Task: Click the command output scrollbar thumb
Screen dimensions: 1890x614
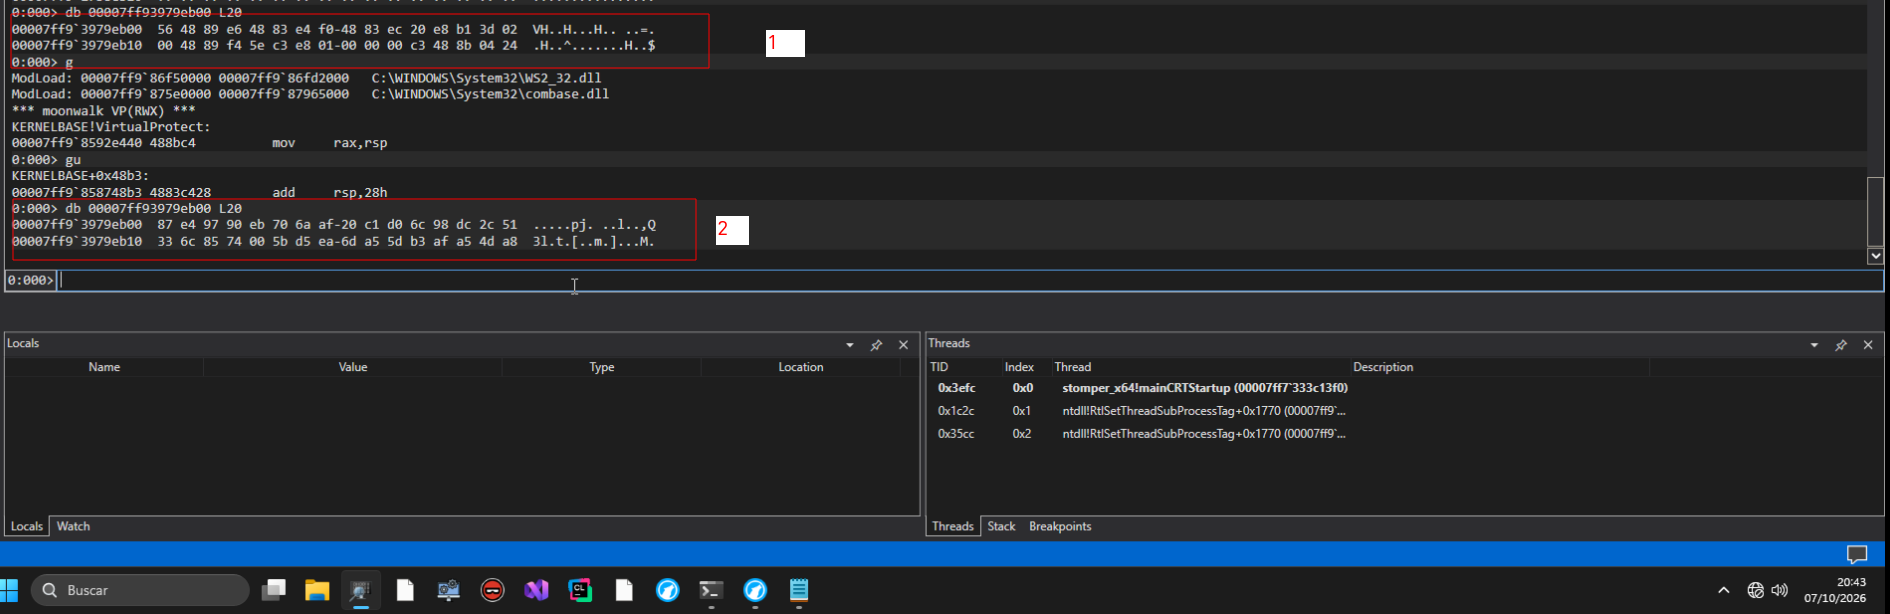Action: pyautogui.click(x=1875, y=211)
